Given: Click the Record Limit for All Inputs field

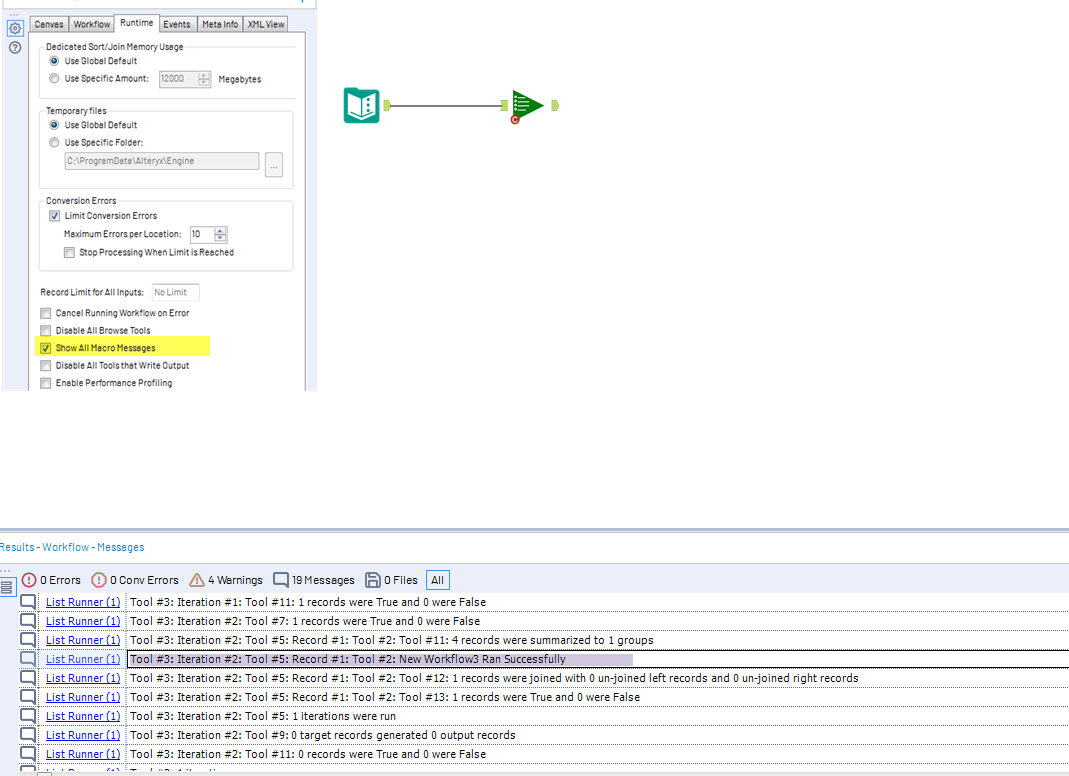Looking at the screenshot, I should pyautogui.click(x=175, y=292).
